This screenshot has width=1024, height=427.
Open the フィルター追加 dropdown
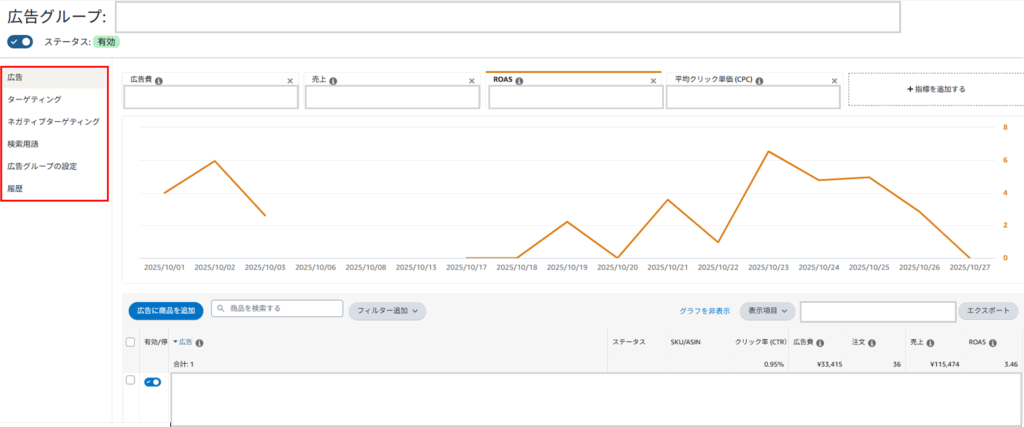point(387,311)
